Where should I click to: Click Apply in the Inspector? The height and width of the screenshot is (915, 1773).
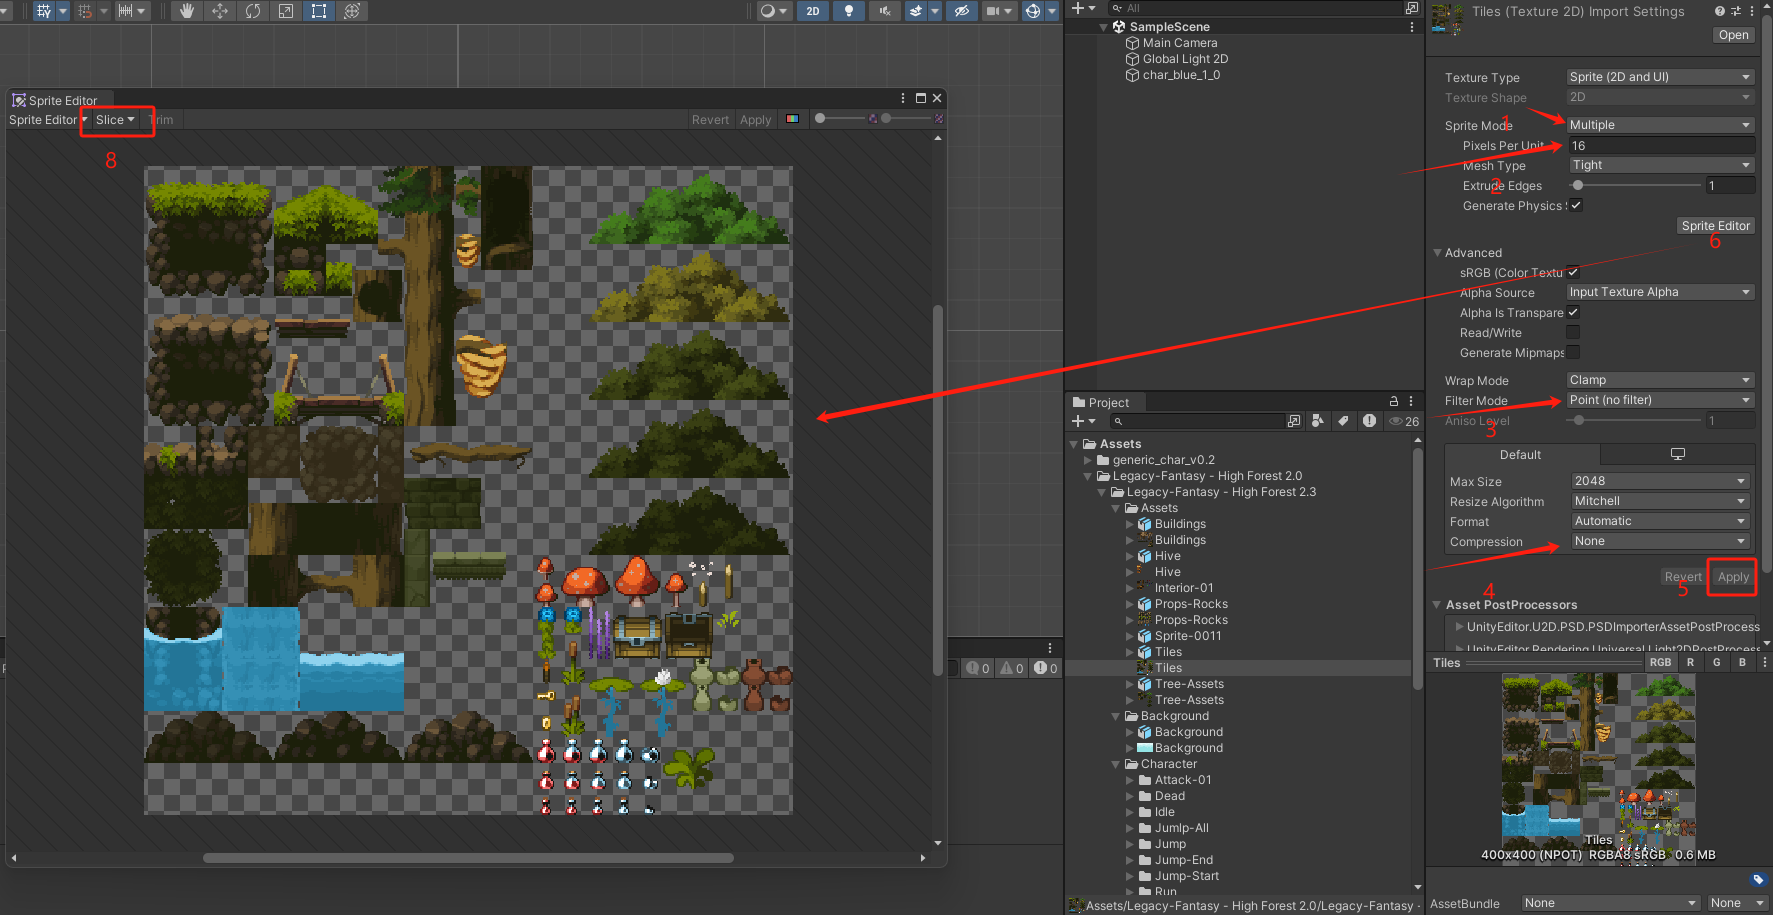point(1733,577)
